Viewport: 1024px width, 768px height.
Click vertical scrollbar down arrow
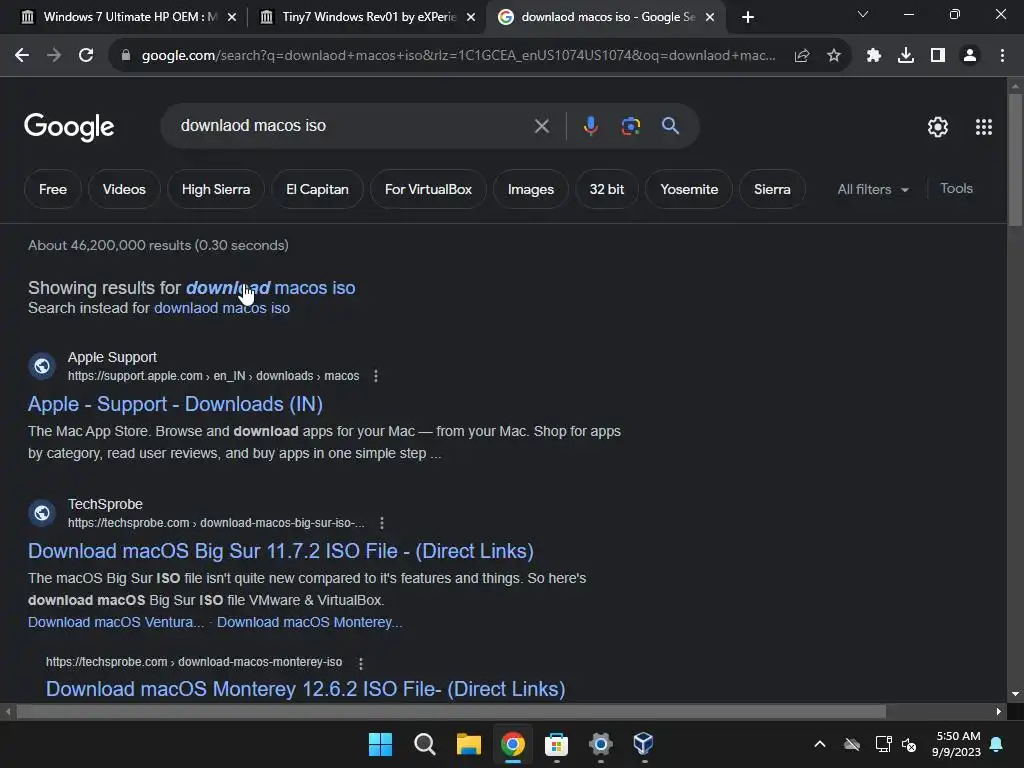click(1015, 694)
